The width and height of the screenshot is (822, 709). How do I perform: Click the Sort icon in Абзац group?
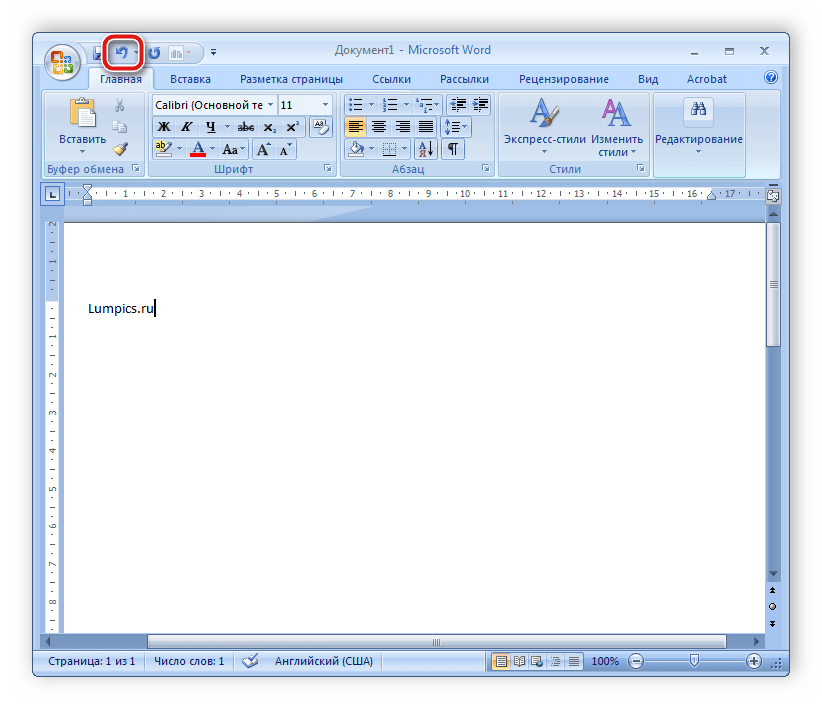pyautogui.click(x=425, y=149)
